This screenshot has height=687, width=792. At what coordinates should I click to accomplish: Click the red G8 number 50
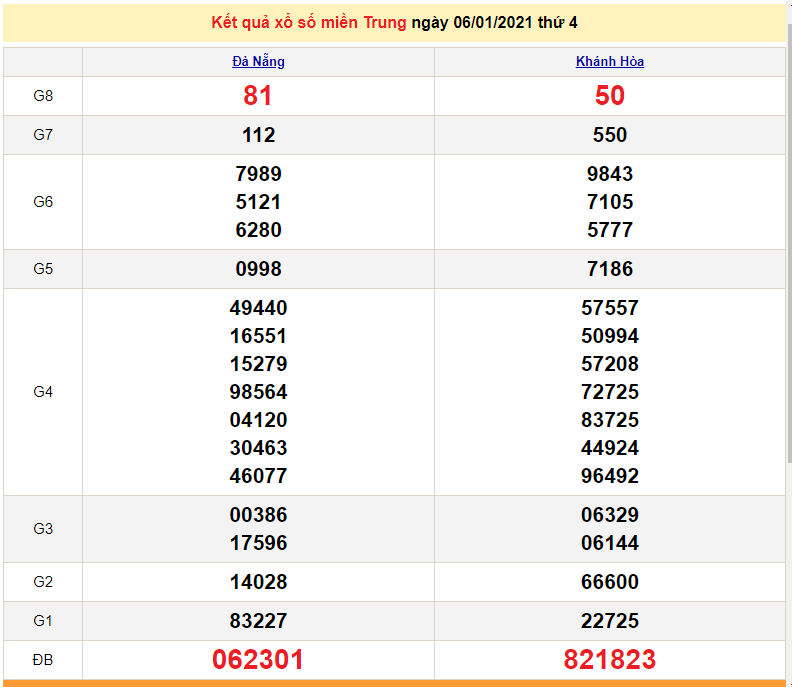[x=609, y=96]
